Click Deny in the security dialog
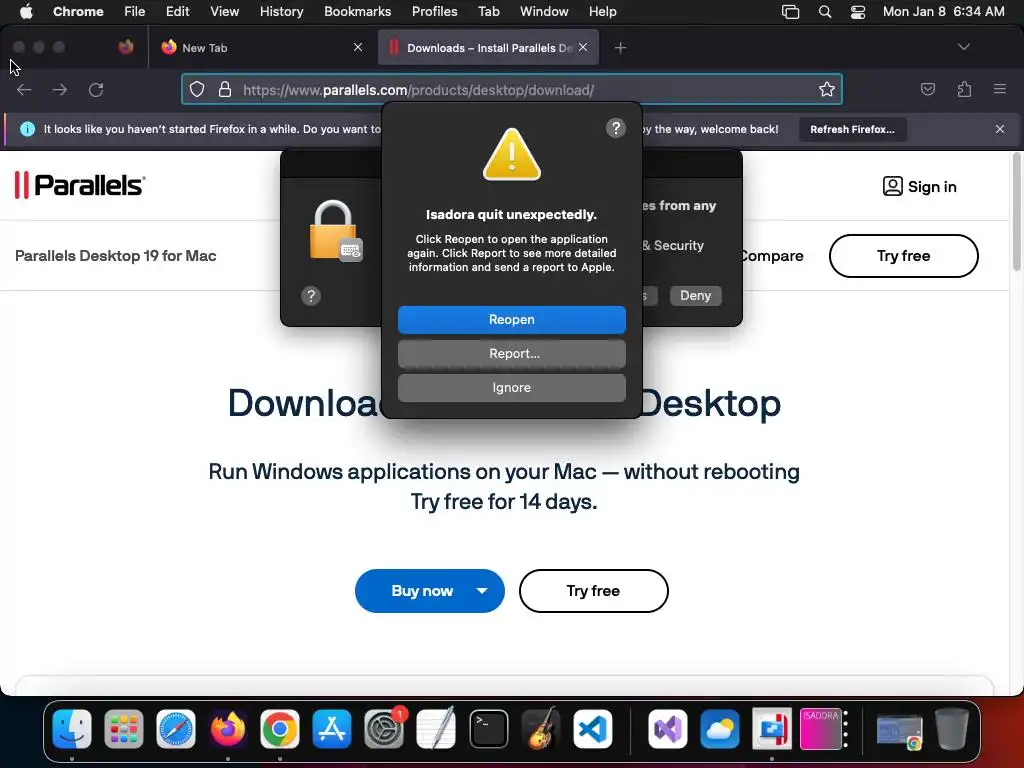 point(696,295)
